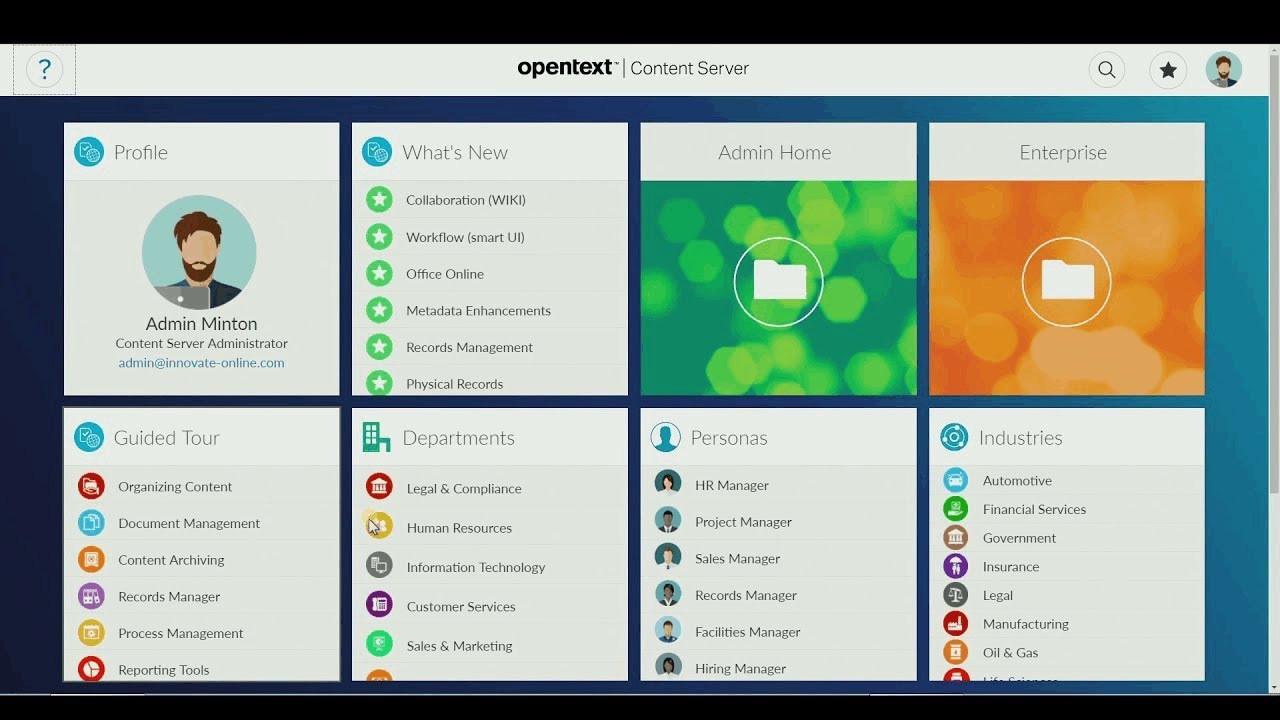Open the admin@innovate-online.com email link

click(201, 363)
